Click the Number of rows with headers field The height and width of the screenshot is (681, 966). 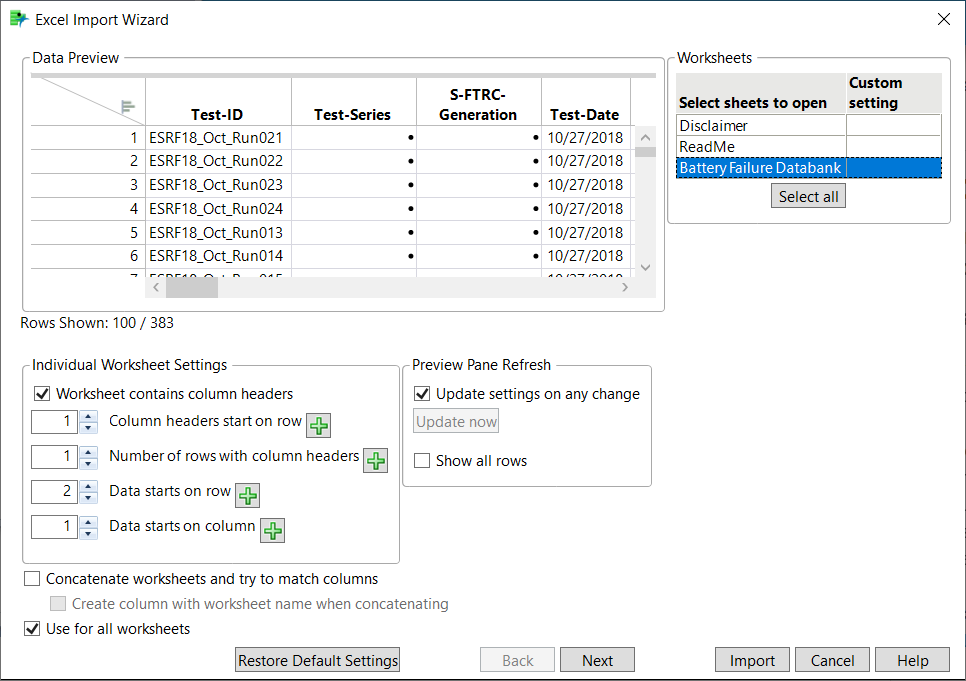pos(54,457)
